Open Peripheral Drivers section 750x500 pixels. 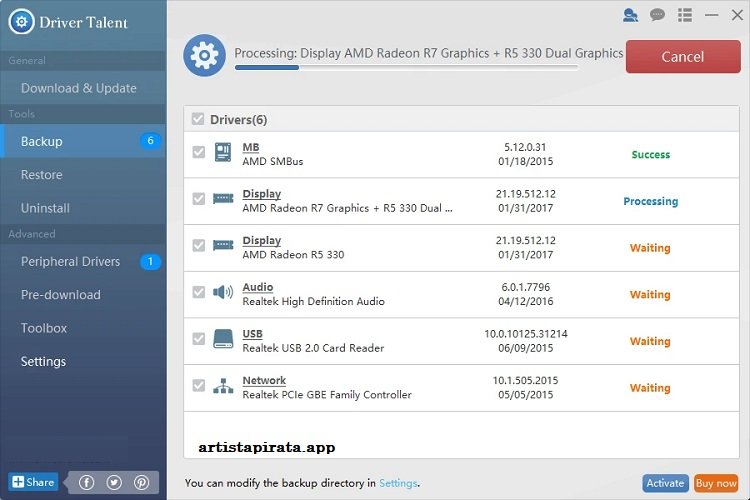pyautogui.click(x=70, y=262)
